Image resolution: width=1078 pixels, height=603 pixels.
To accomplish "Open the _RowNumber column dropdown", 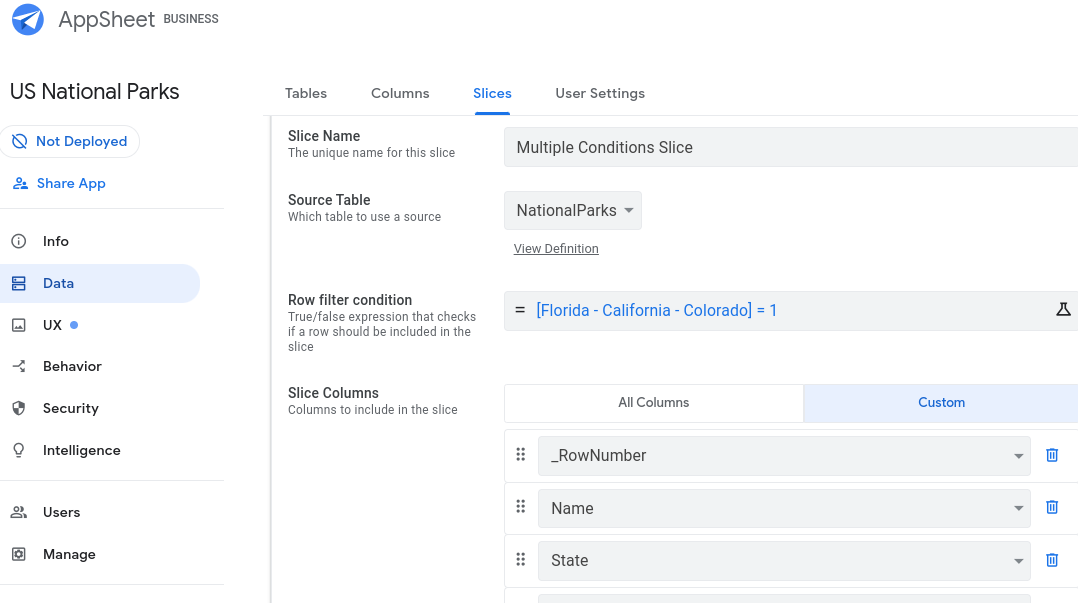I will 784,456.
